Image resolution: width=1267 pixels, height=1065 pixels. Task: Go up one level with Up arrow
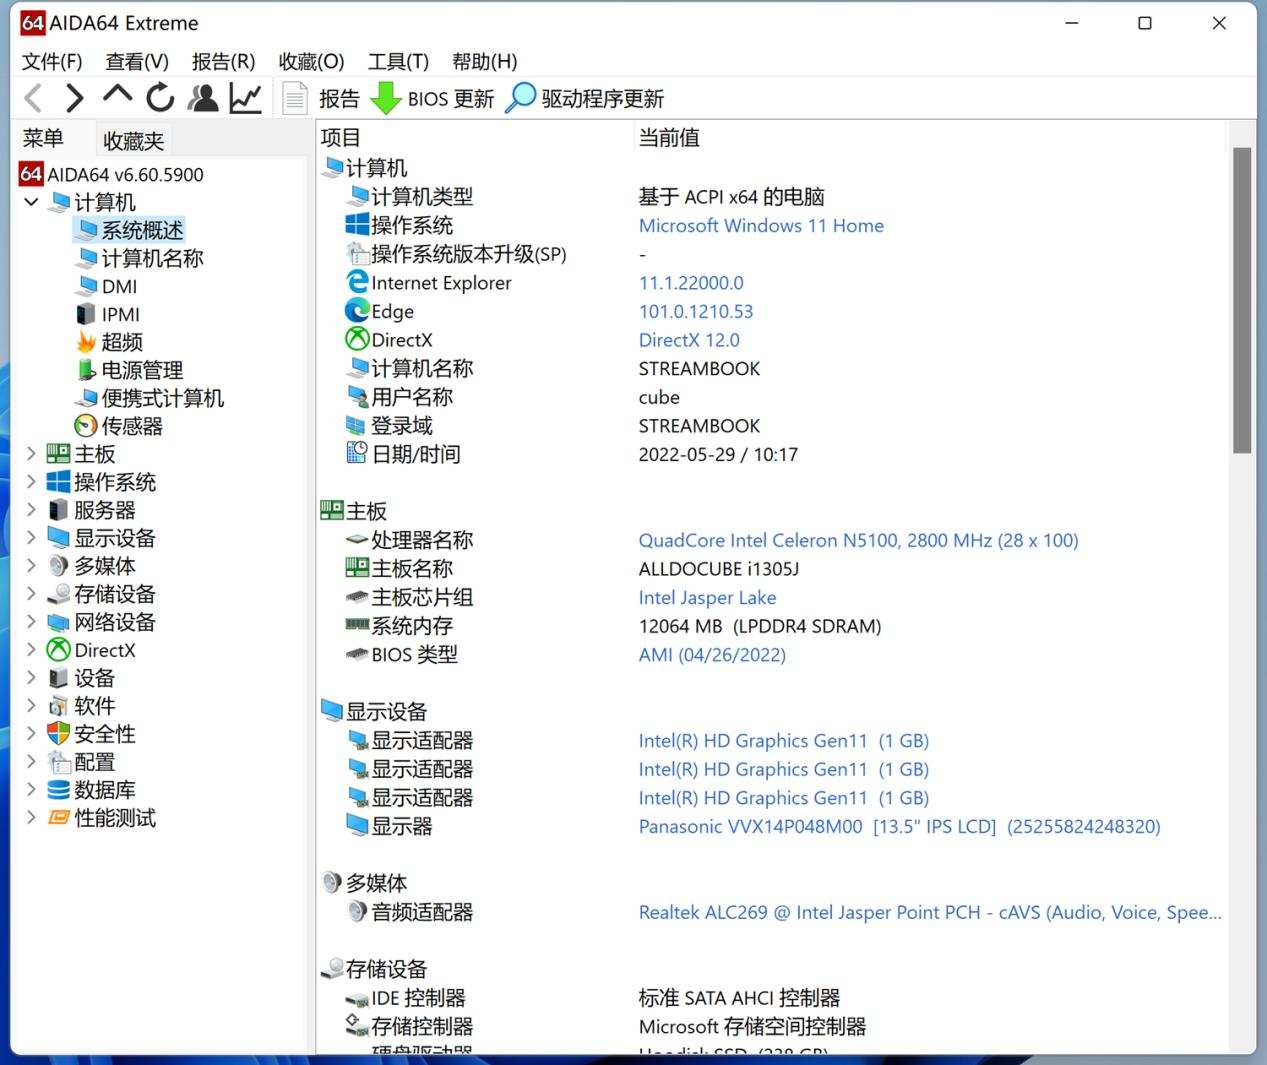click(x=117, y=96)
